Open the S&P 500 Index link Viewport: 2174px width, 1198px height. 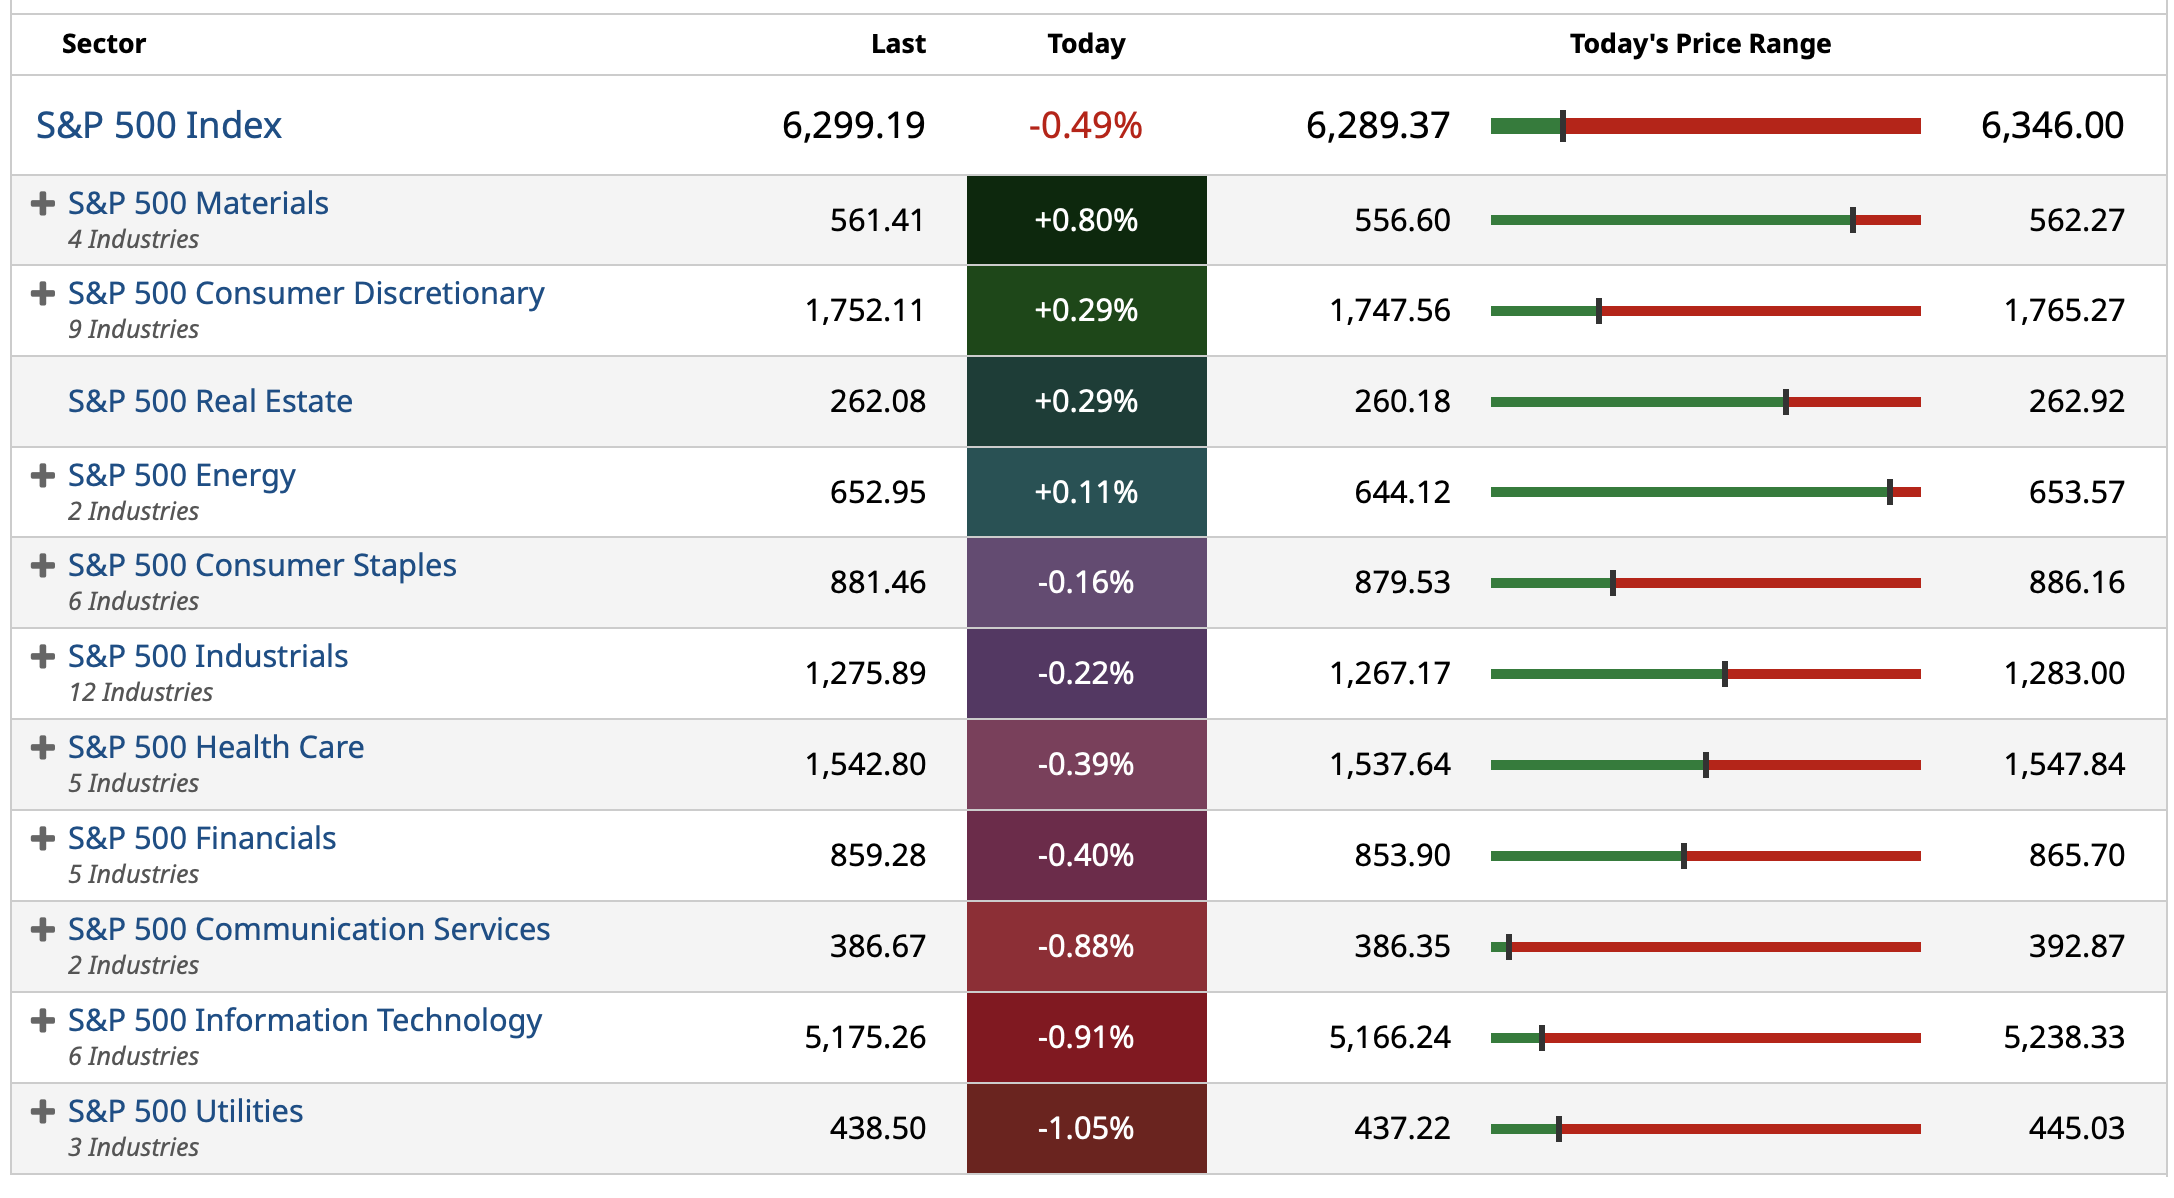pos(159,126)
